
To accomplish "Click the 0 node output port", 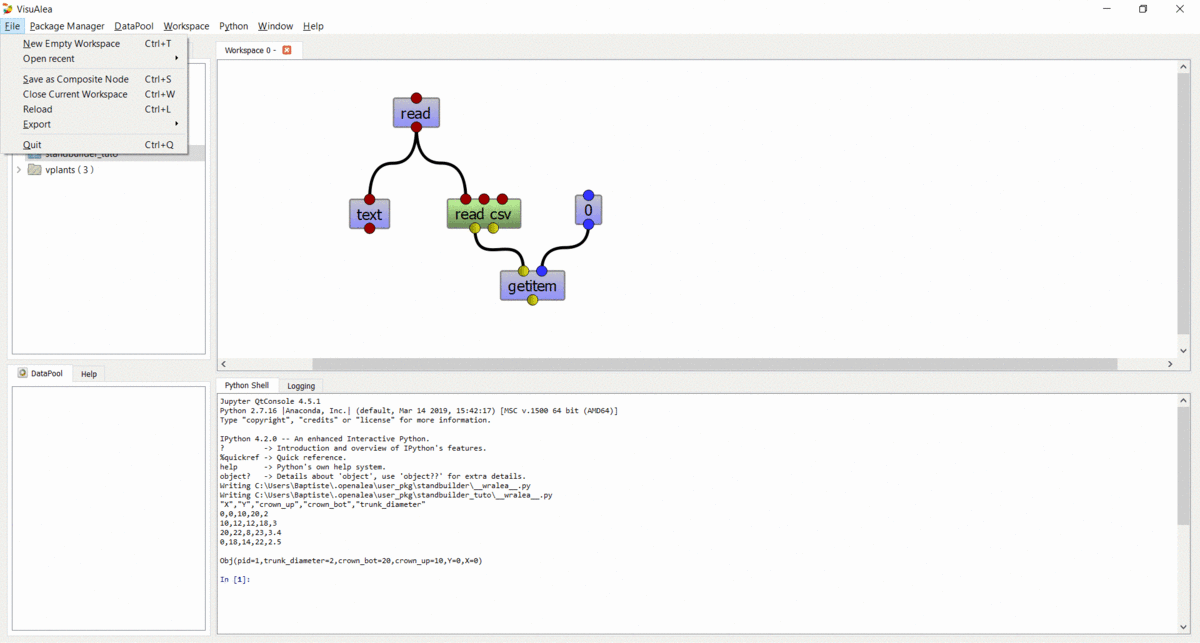I will (x=588, y=224).
